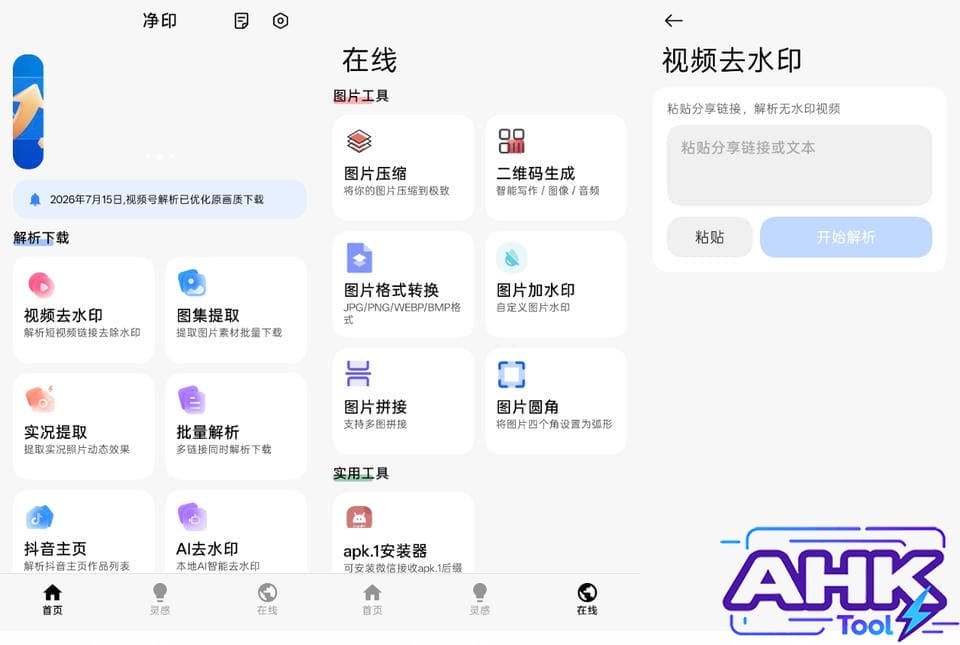Screen dimensions: 960x645
Task: Open 实况提取 card title
Action: [56, 432]
